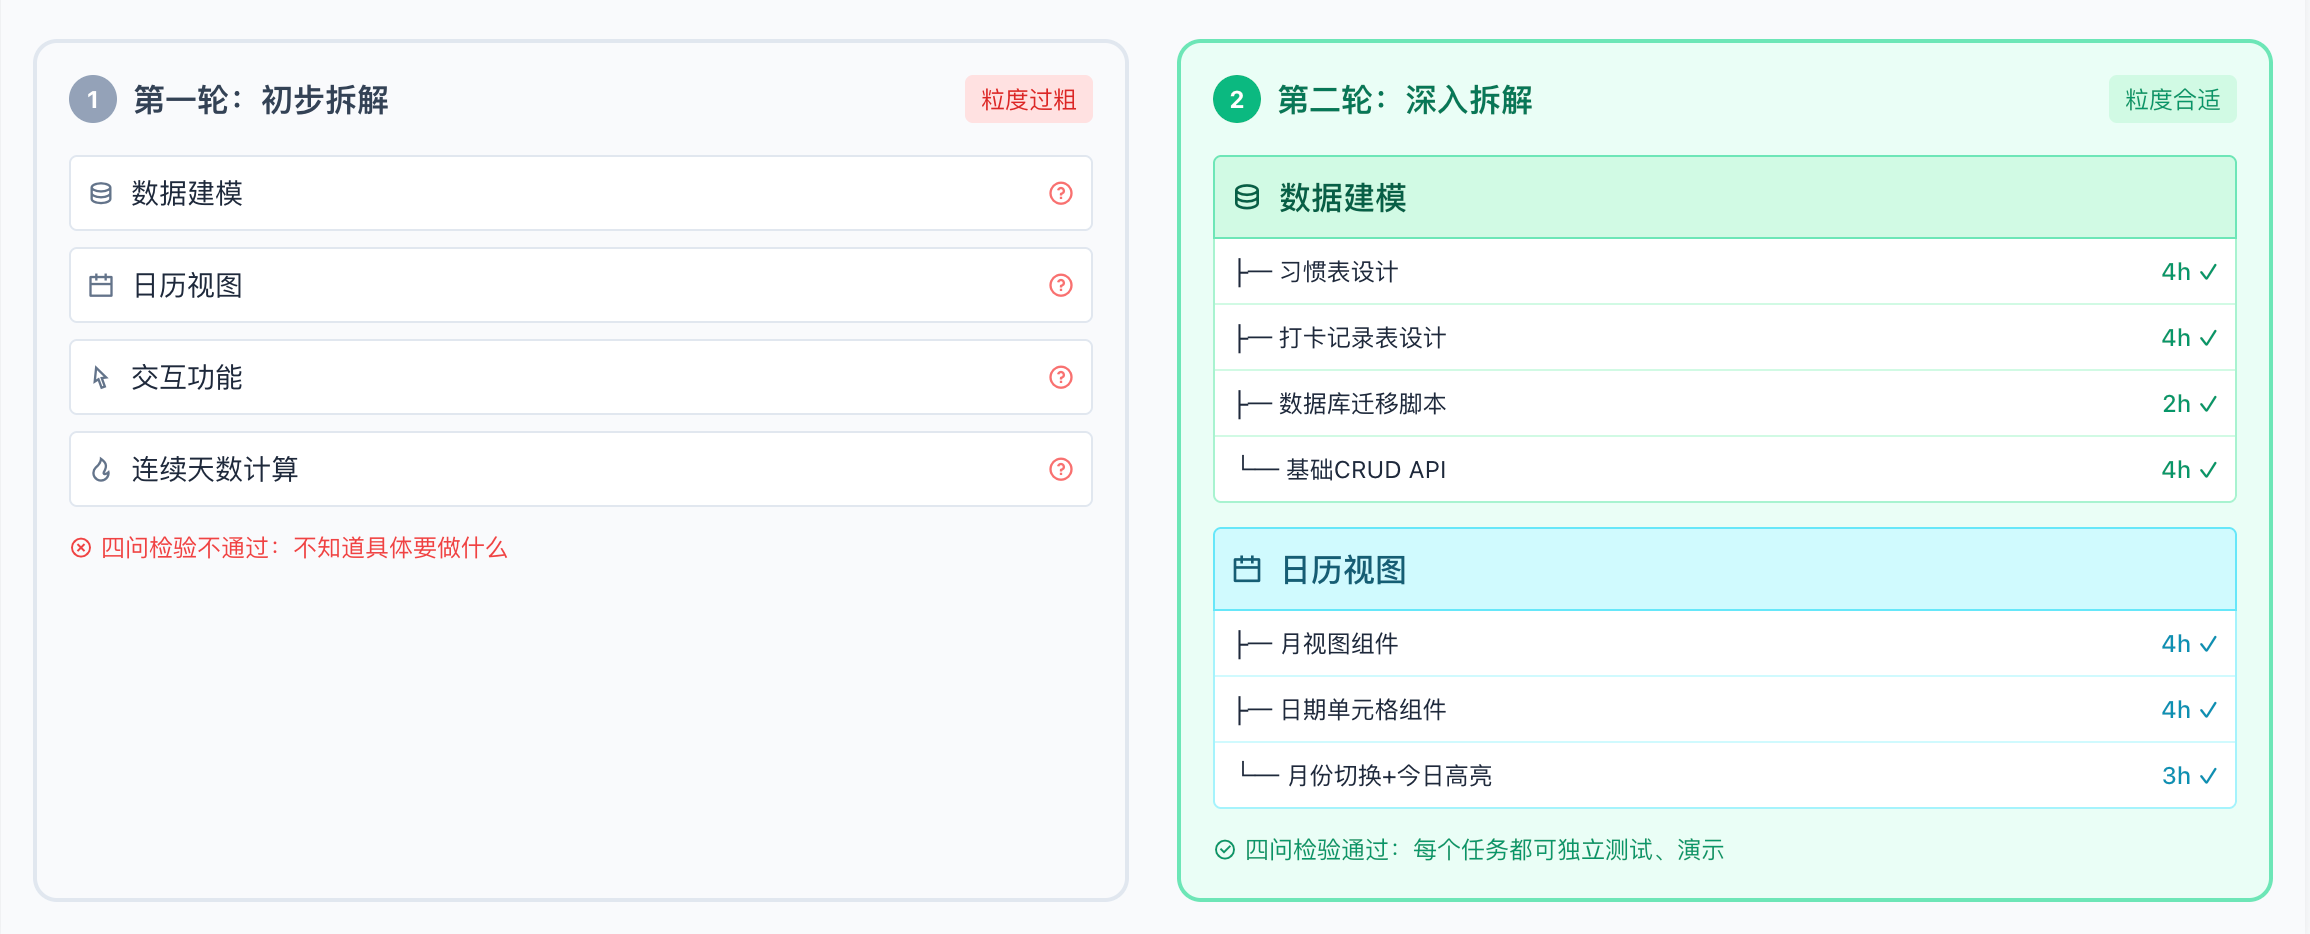Image resolution: width=2310 pixels, height=934 pixels.
Task: Select the cursor icon next to 交互功能
Action: click(x=100, y=377)
